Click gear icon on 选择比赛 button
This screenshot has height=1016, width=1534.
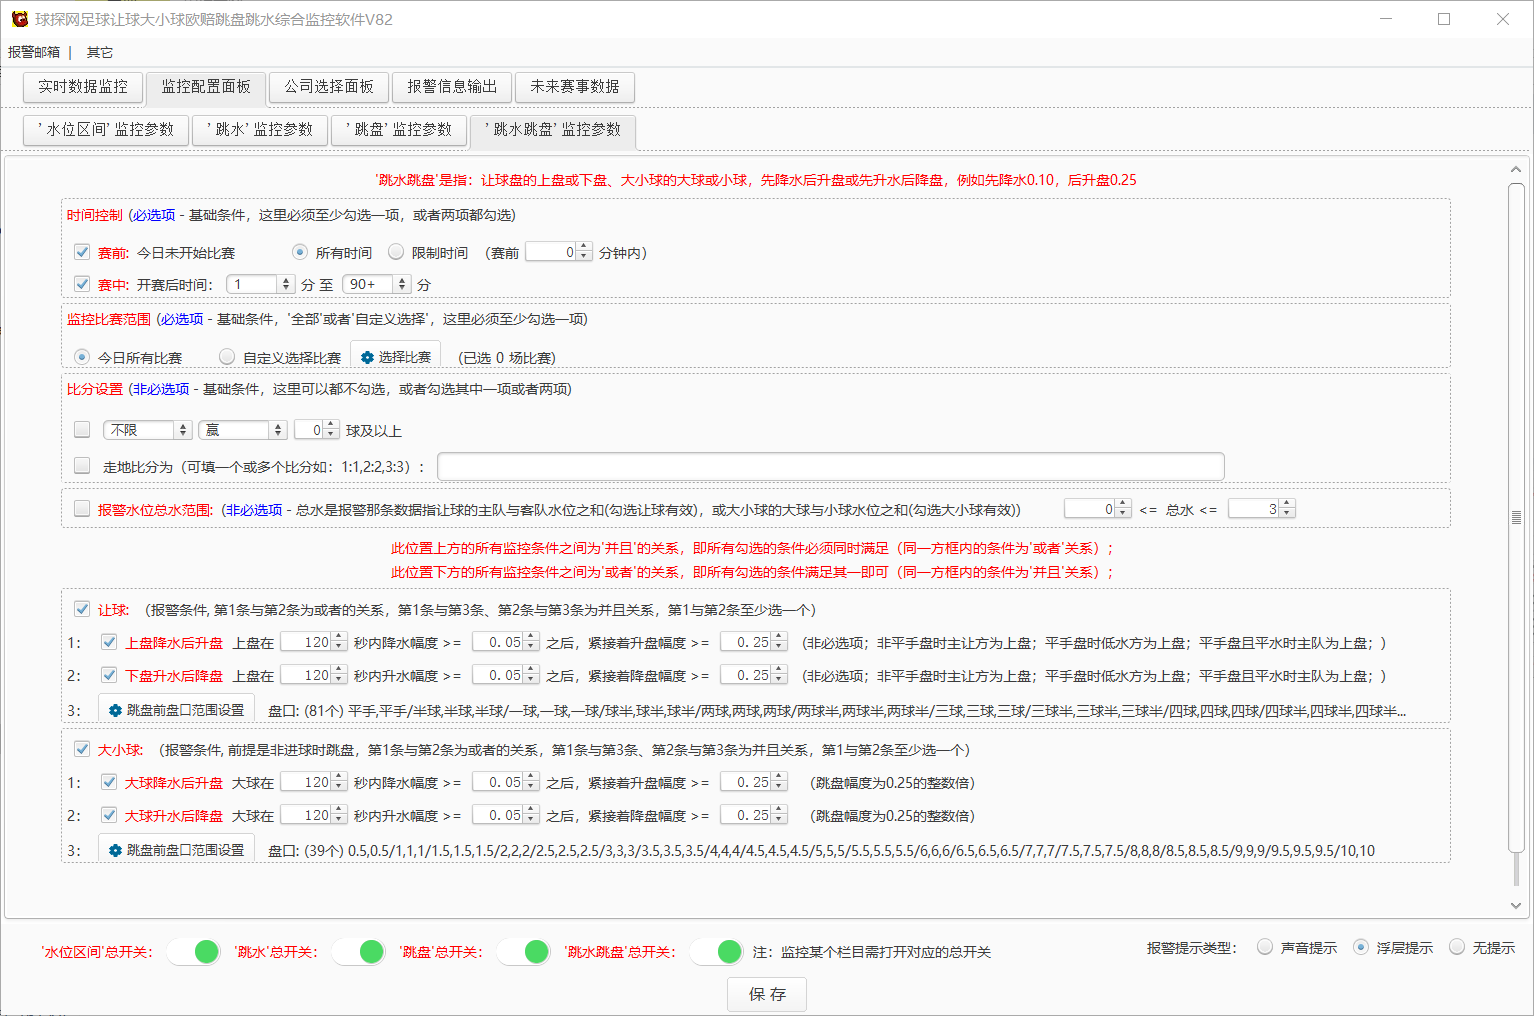coord(367,357)
